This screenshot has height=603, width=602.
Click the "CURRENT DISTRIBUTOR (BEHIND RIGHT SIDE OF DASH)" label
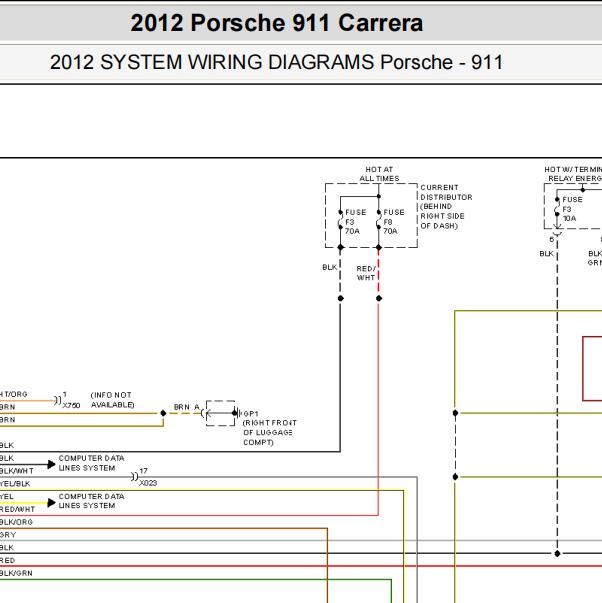point(446,207)
